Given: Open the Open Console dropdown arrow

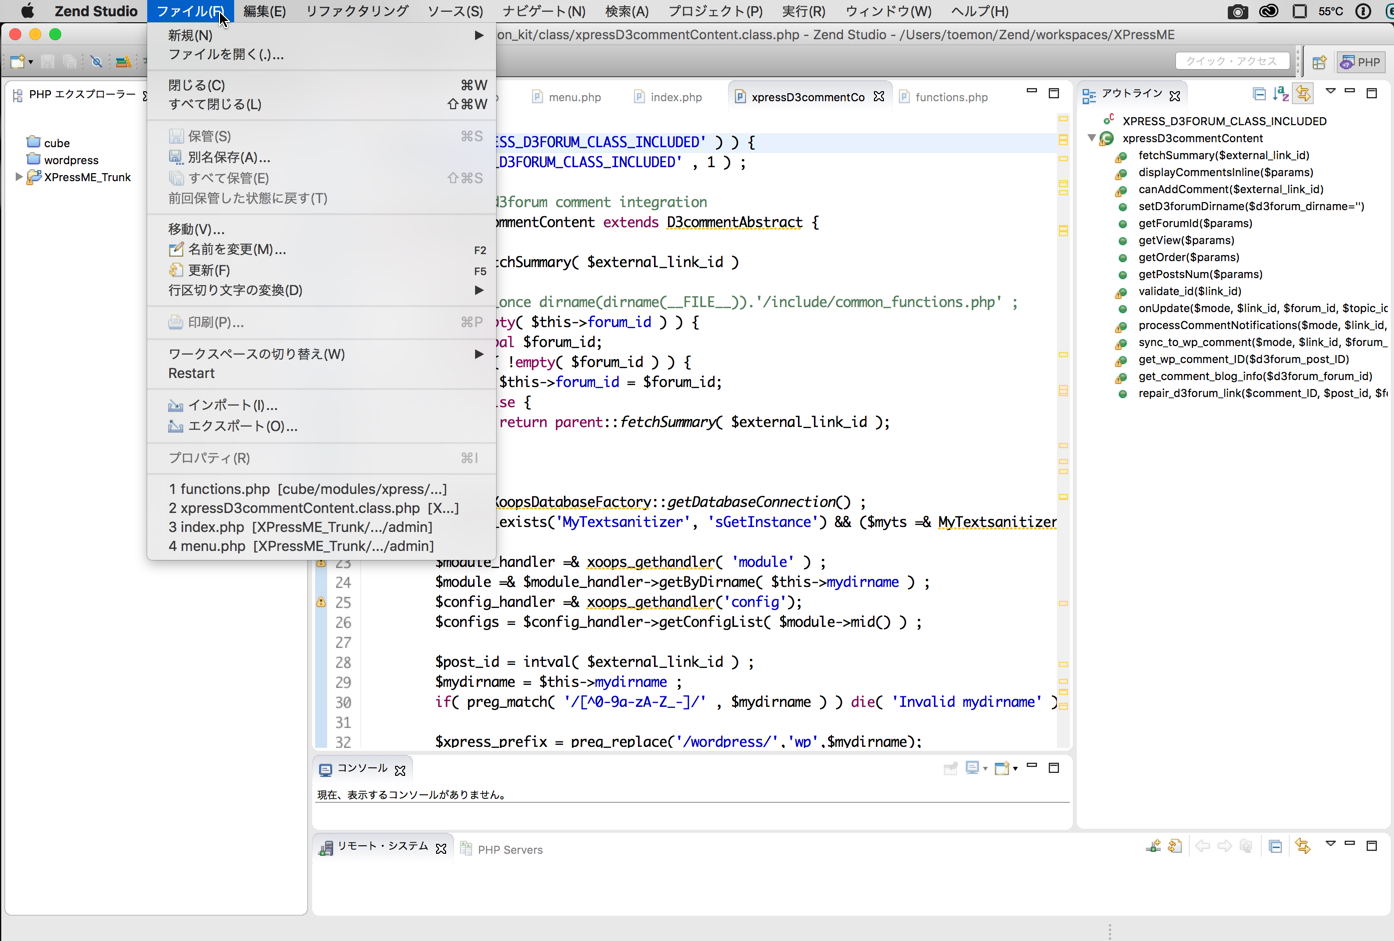Looking at the screenshot, I should click(1015, 769).
